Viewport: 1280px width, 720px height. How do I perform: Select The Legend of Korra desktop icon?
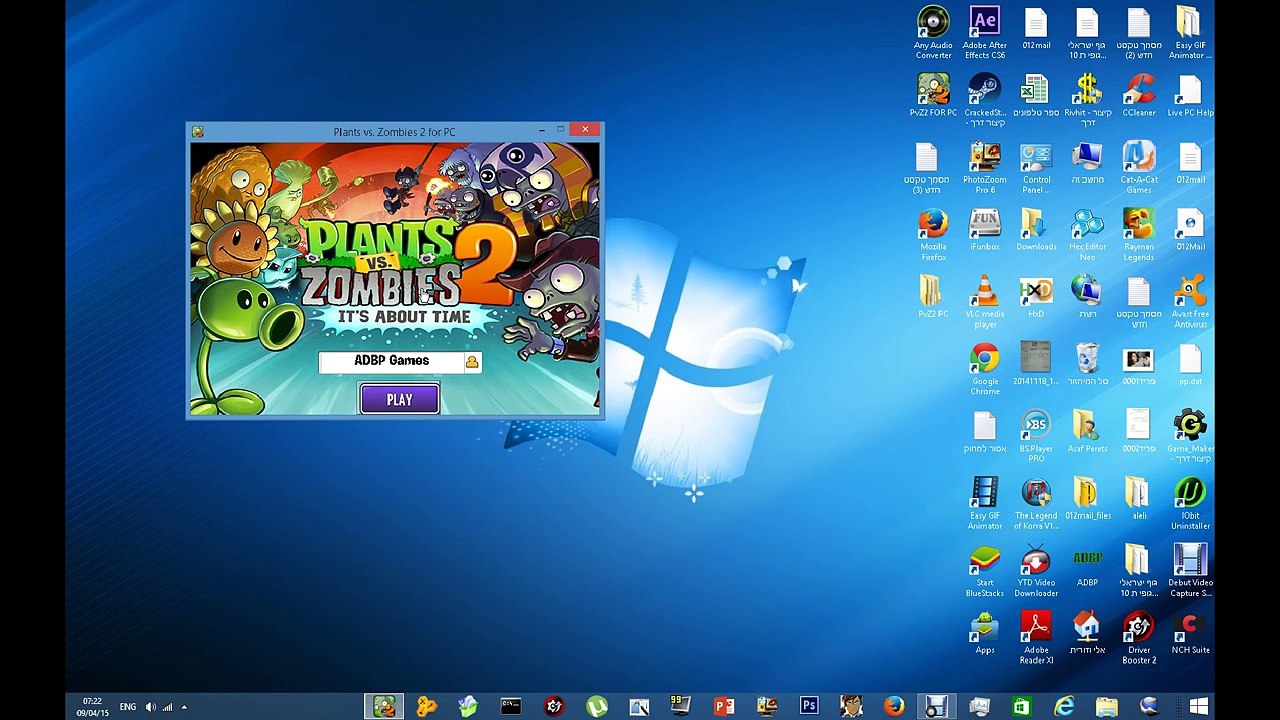click(1036, 502)
